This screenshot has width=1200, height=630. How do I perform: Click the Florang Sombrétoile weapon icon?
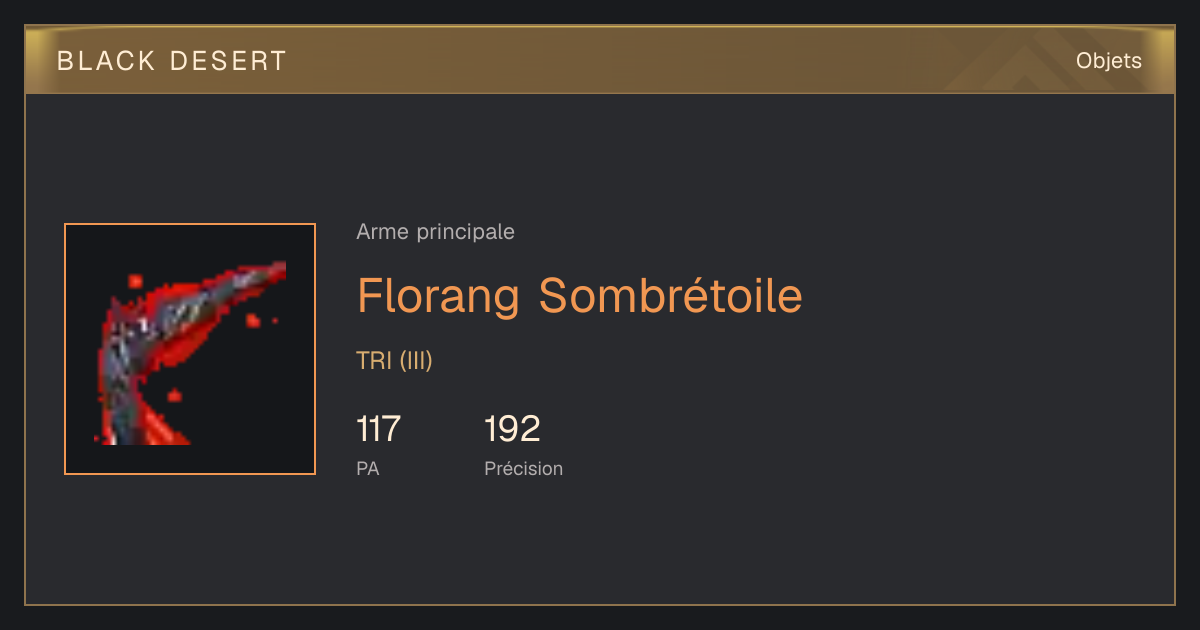coord(190,349)
